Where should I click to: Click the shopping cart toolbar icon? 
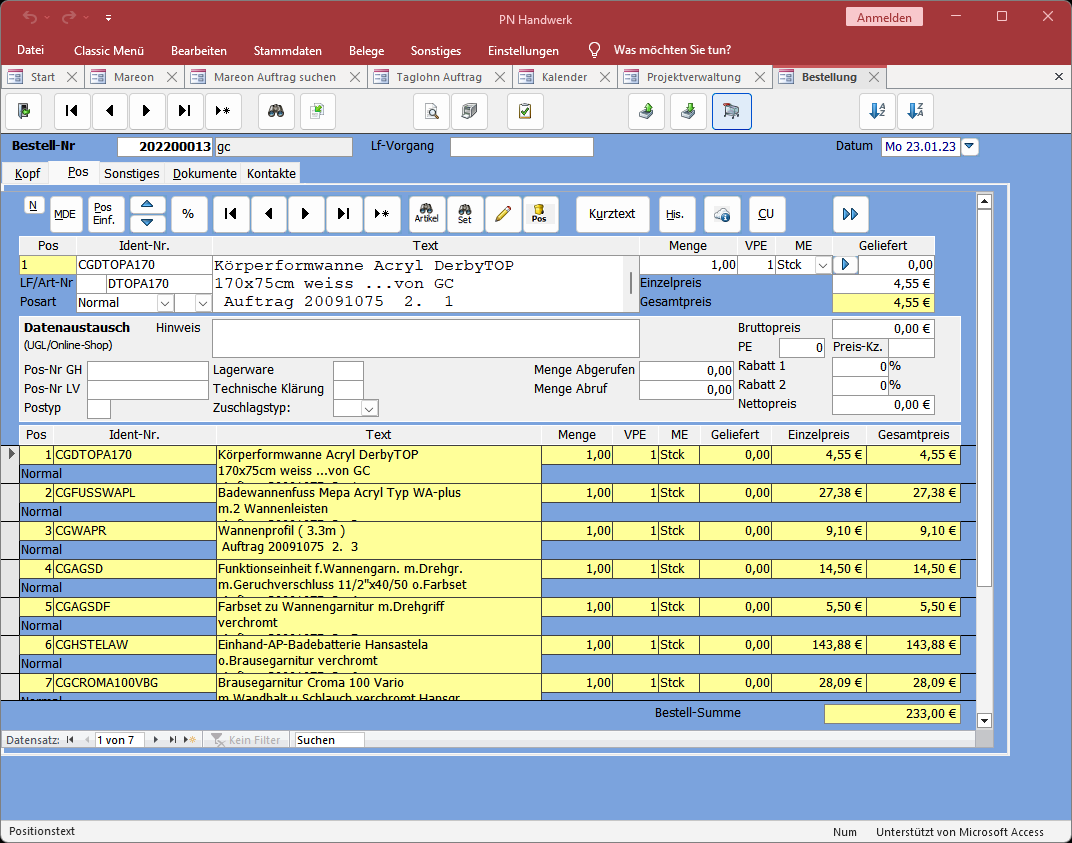click(731, 111)
